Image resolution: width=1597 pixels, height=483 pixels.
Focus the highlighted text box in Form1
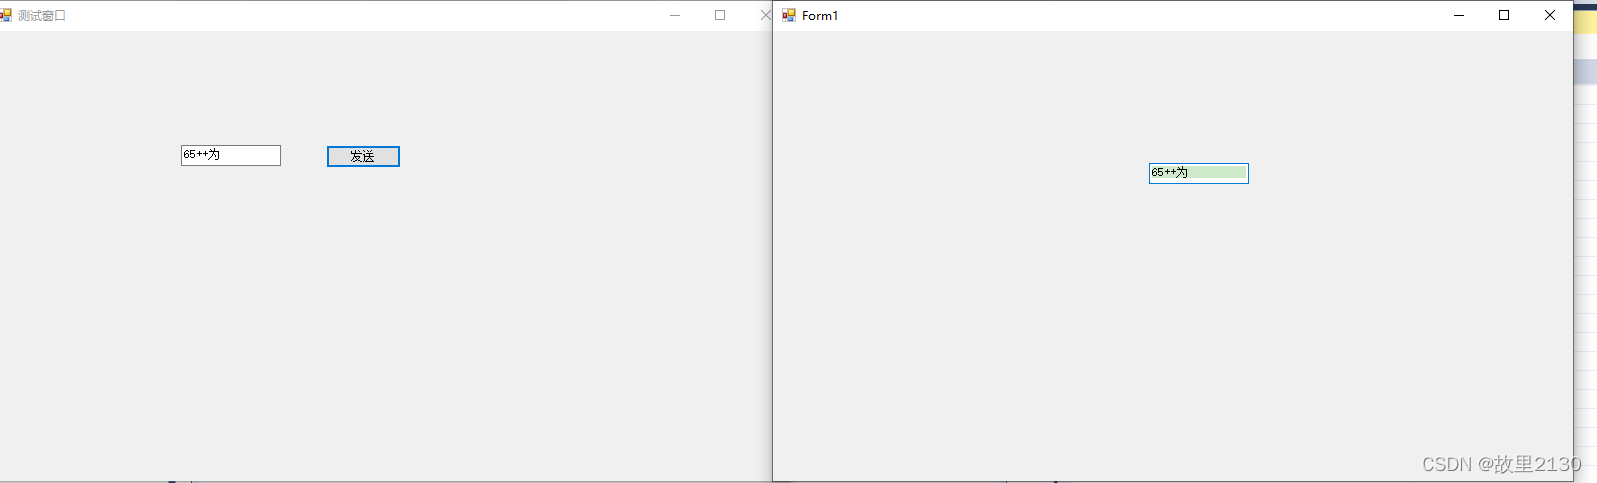[x=1199, y=173]
